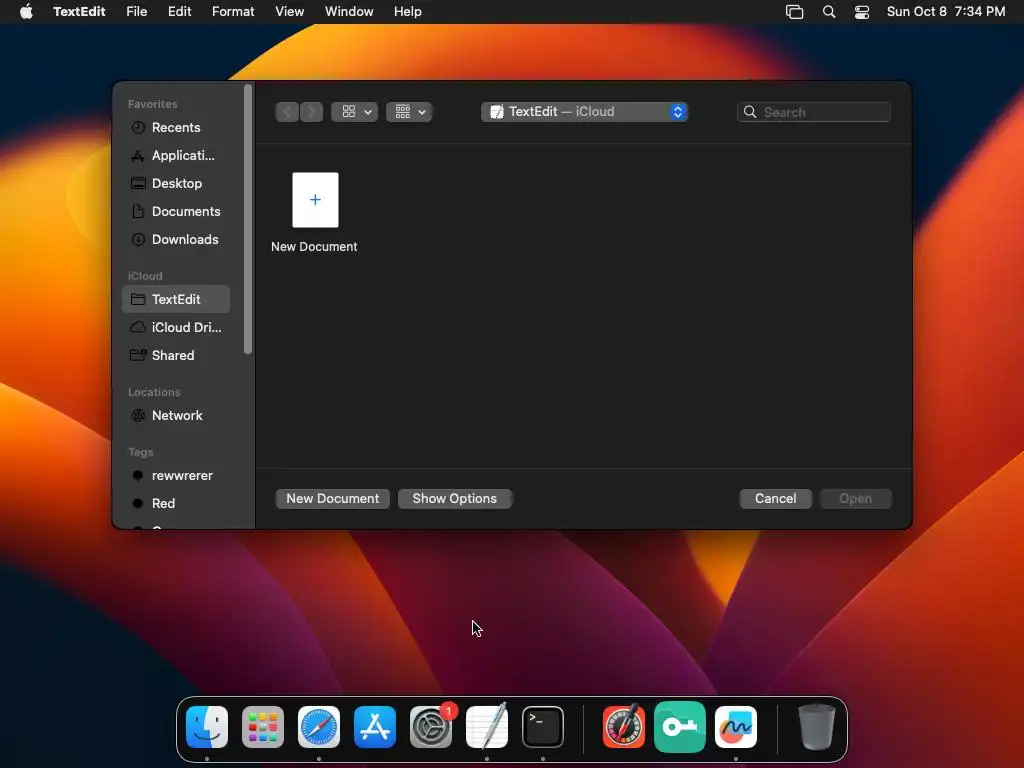
Task: Select TextEdit under iCloud in sidebar
Action: [x=176, y=299]
